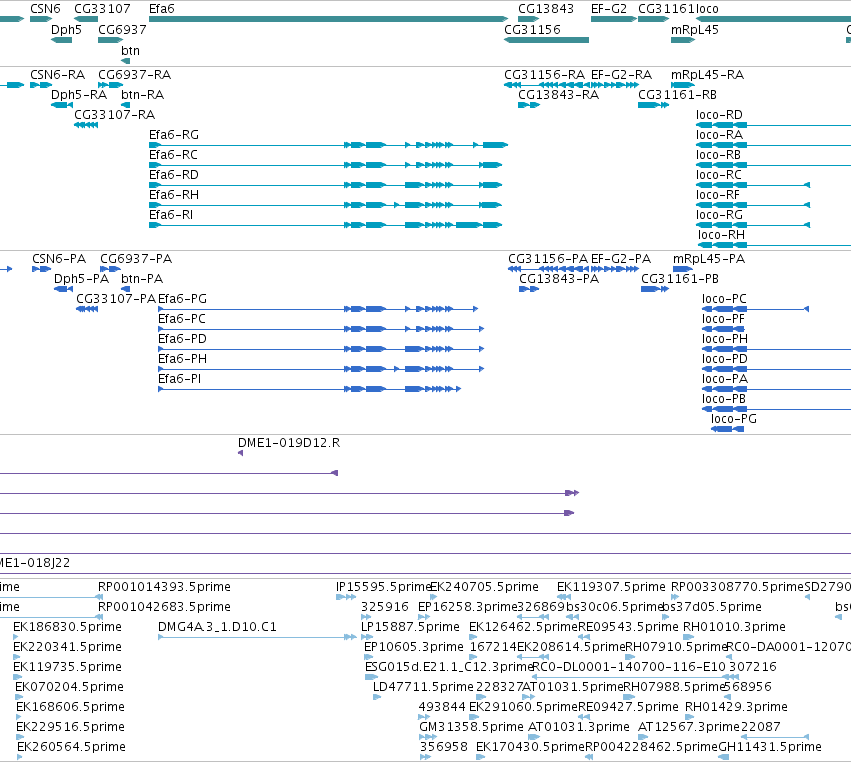The width and height of the screenshot is (851, 762).
Task: Select the EF-G2-PA protein label
Action: 620,258
